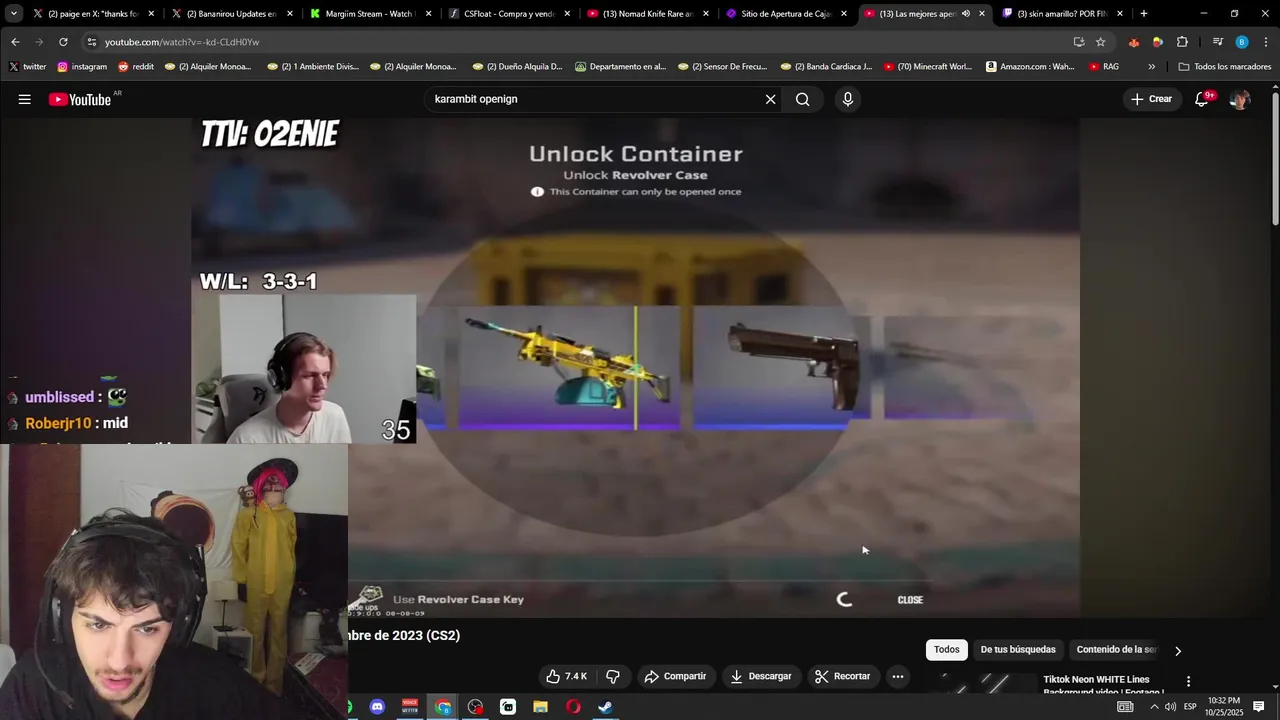The width and height of the screenshot is (1280, 720).
Task: Show next filter chips with arrow
Action: (1178, 651)
